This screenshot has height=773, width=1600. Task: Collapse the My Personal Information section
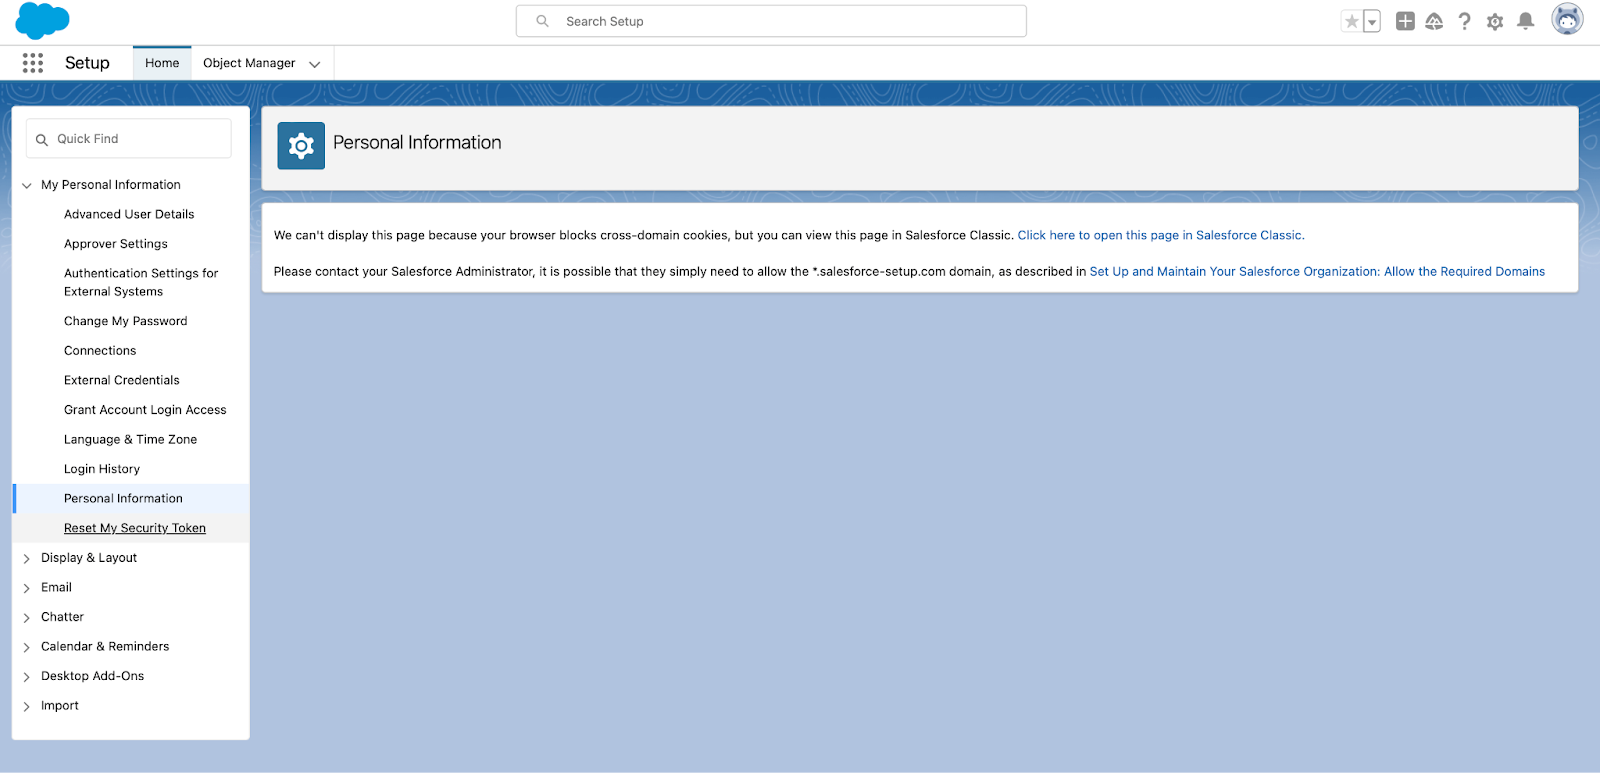point(27,185)
